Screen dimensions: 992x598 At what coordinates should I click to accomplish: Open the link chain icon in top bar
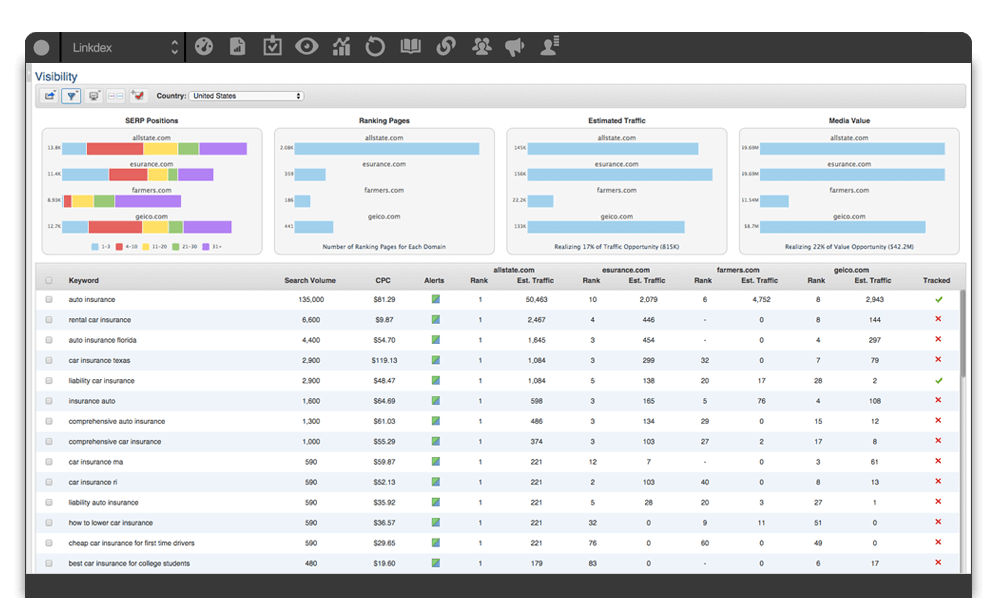point(445,46)
